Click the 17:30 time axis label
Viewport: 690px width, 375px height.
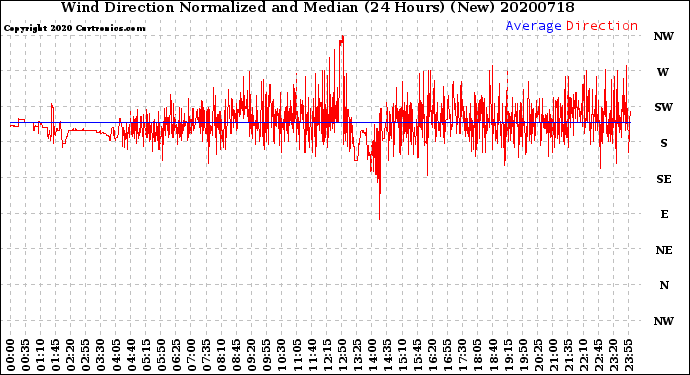click(x=462, y=355)
